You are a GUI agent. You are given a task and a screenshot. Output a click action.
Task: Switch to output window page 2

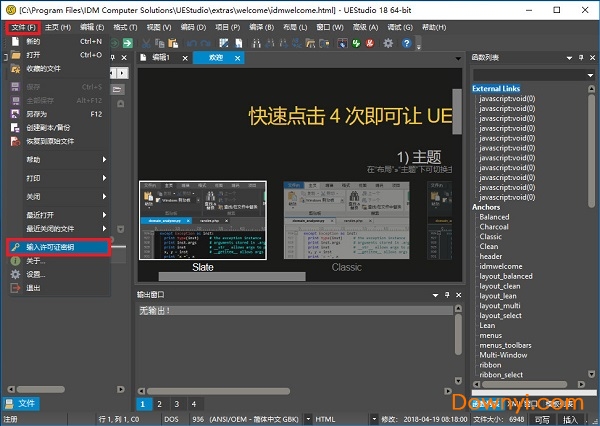[159, 404]
